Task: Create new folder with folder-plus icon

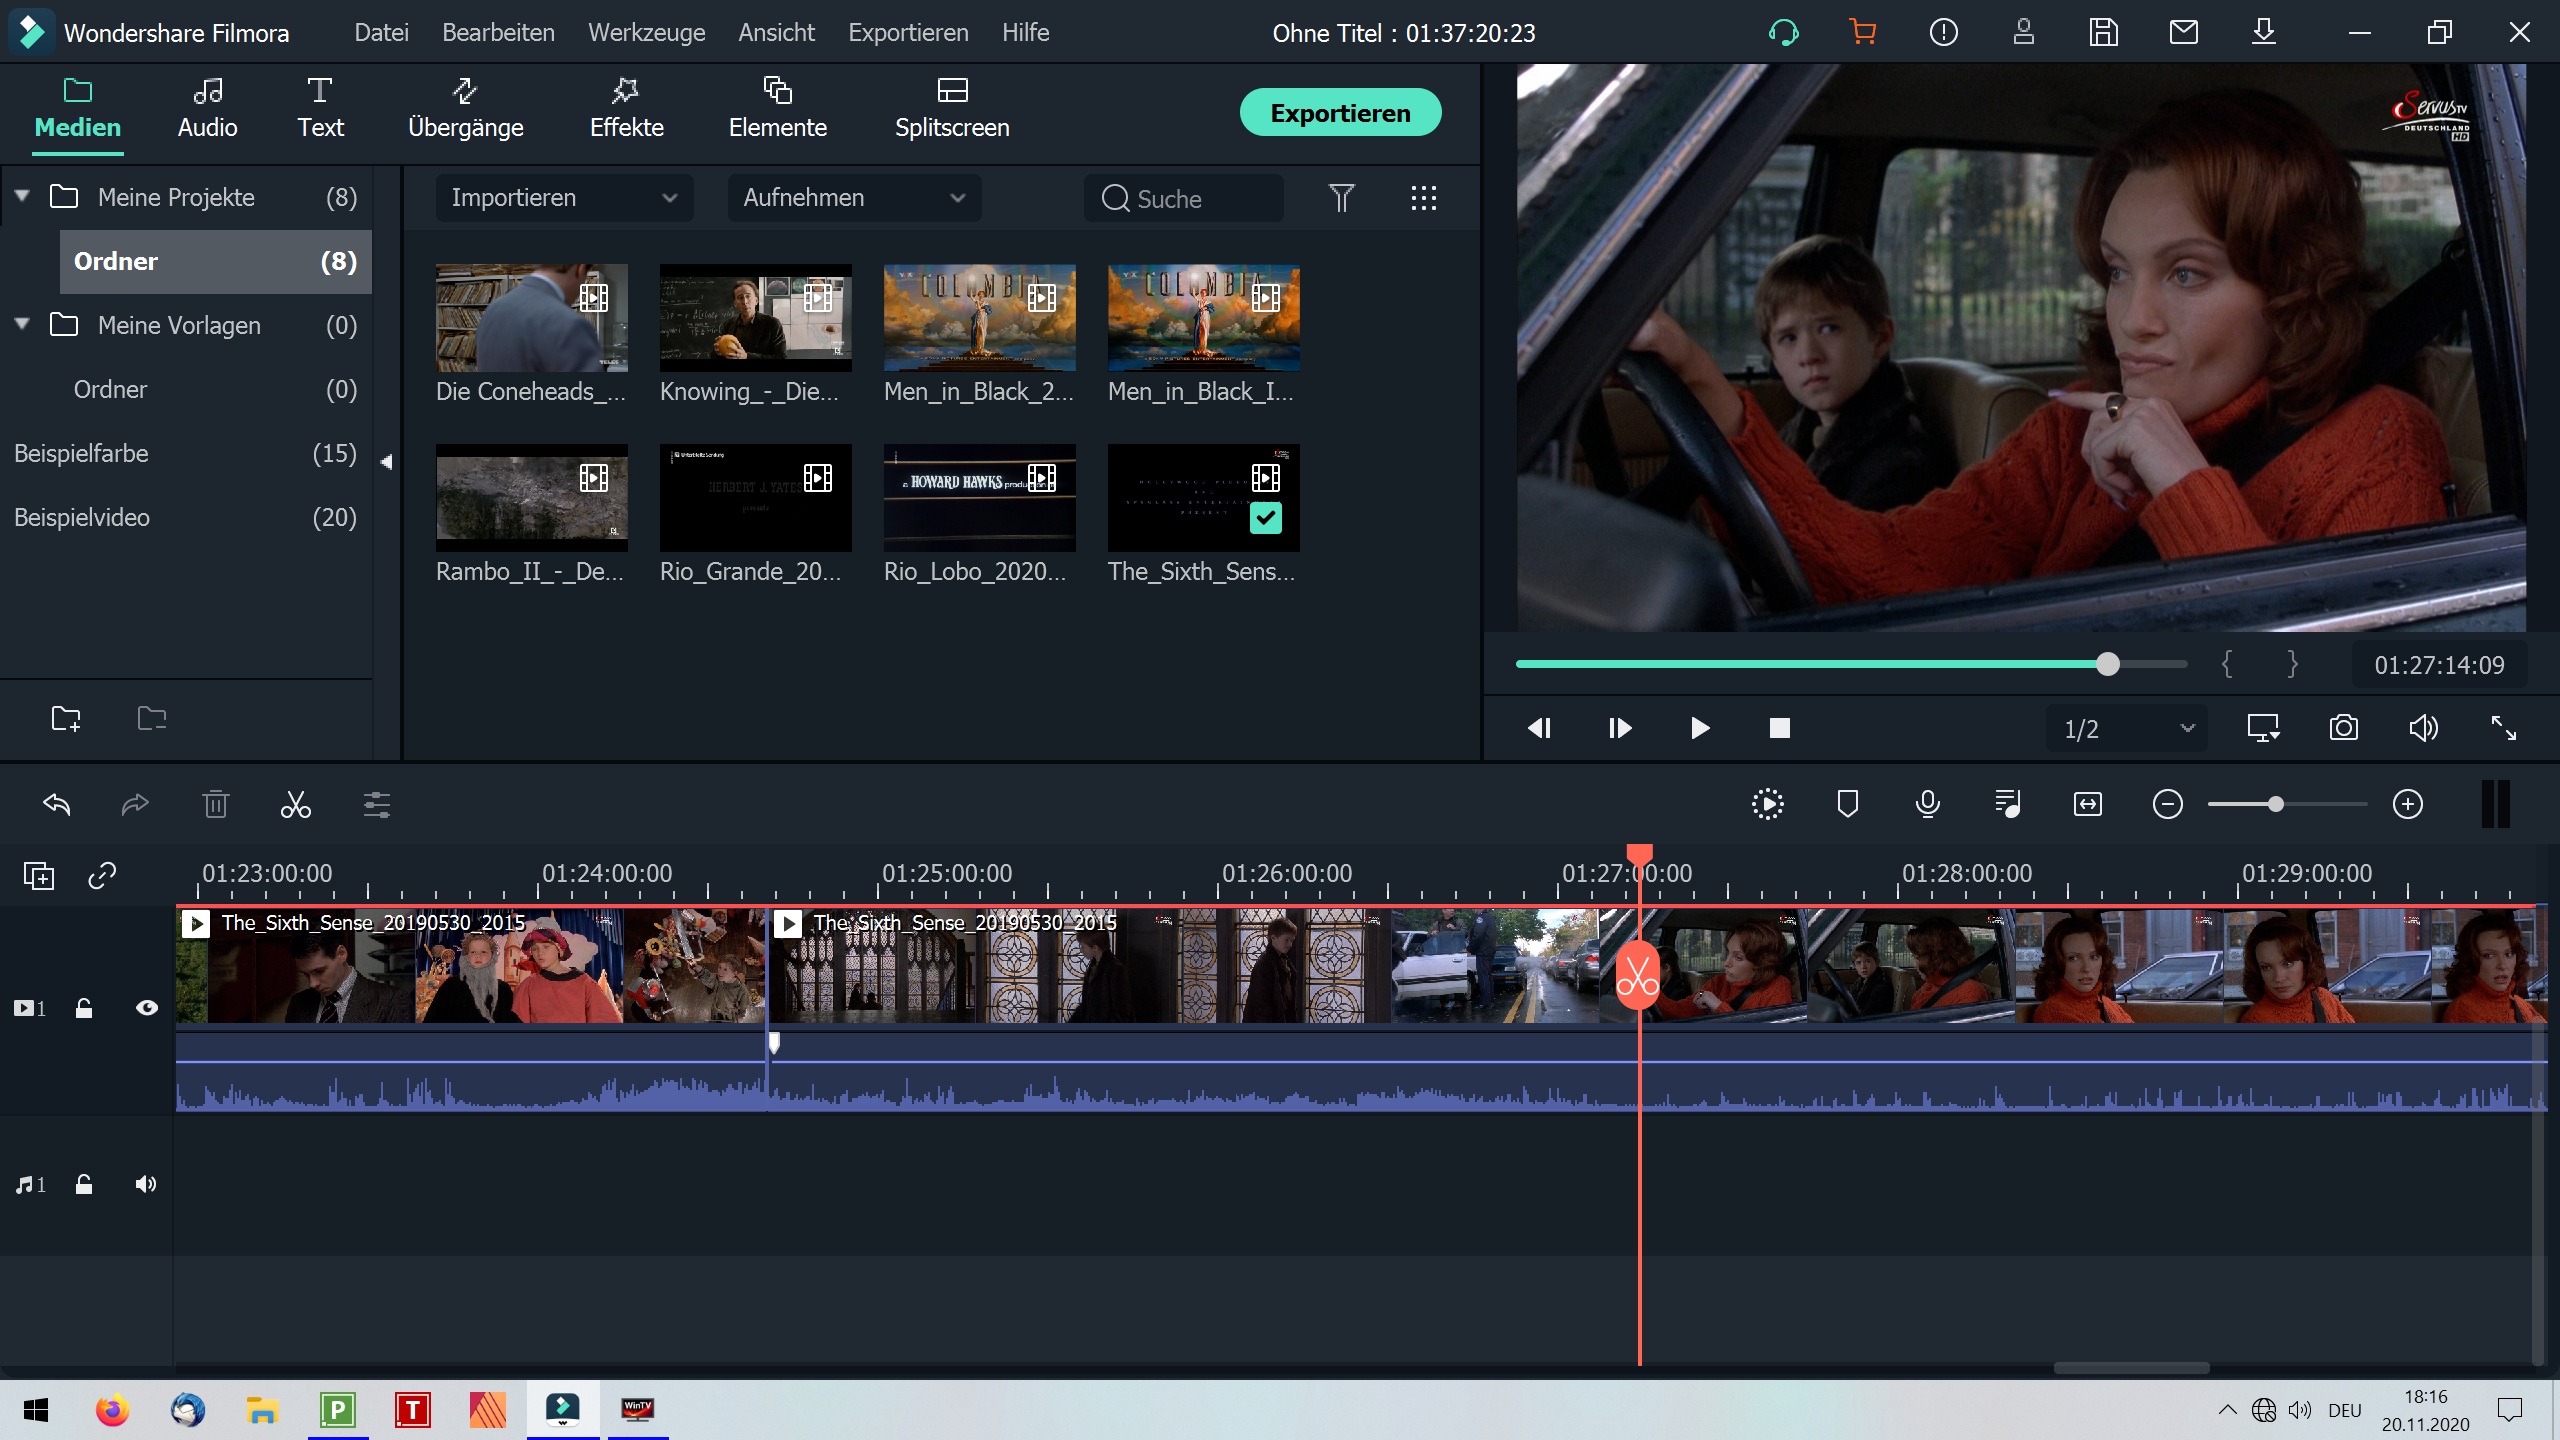Action: click(66, 718)
